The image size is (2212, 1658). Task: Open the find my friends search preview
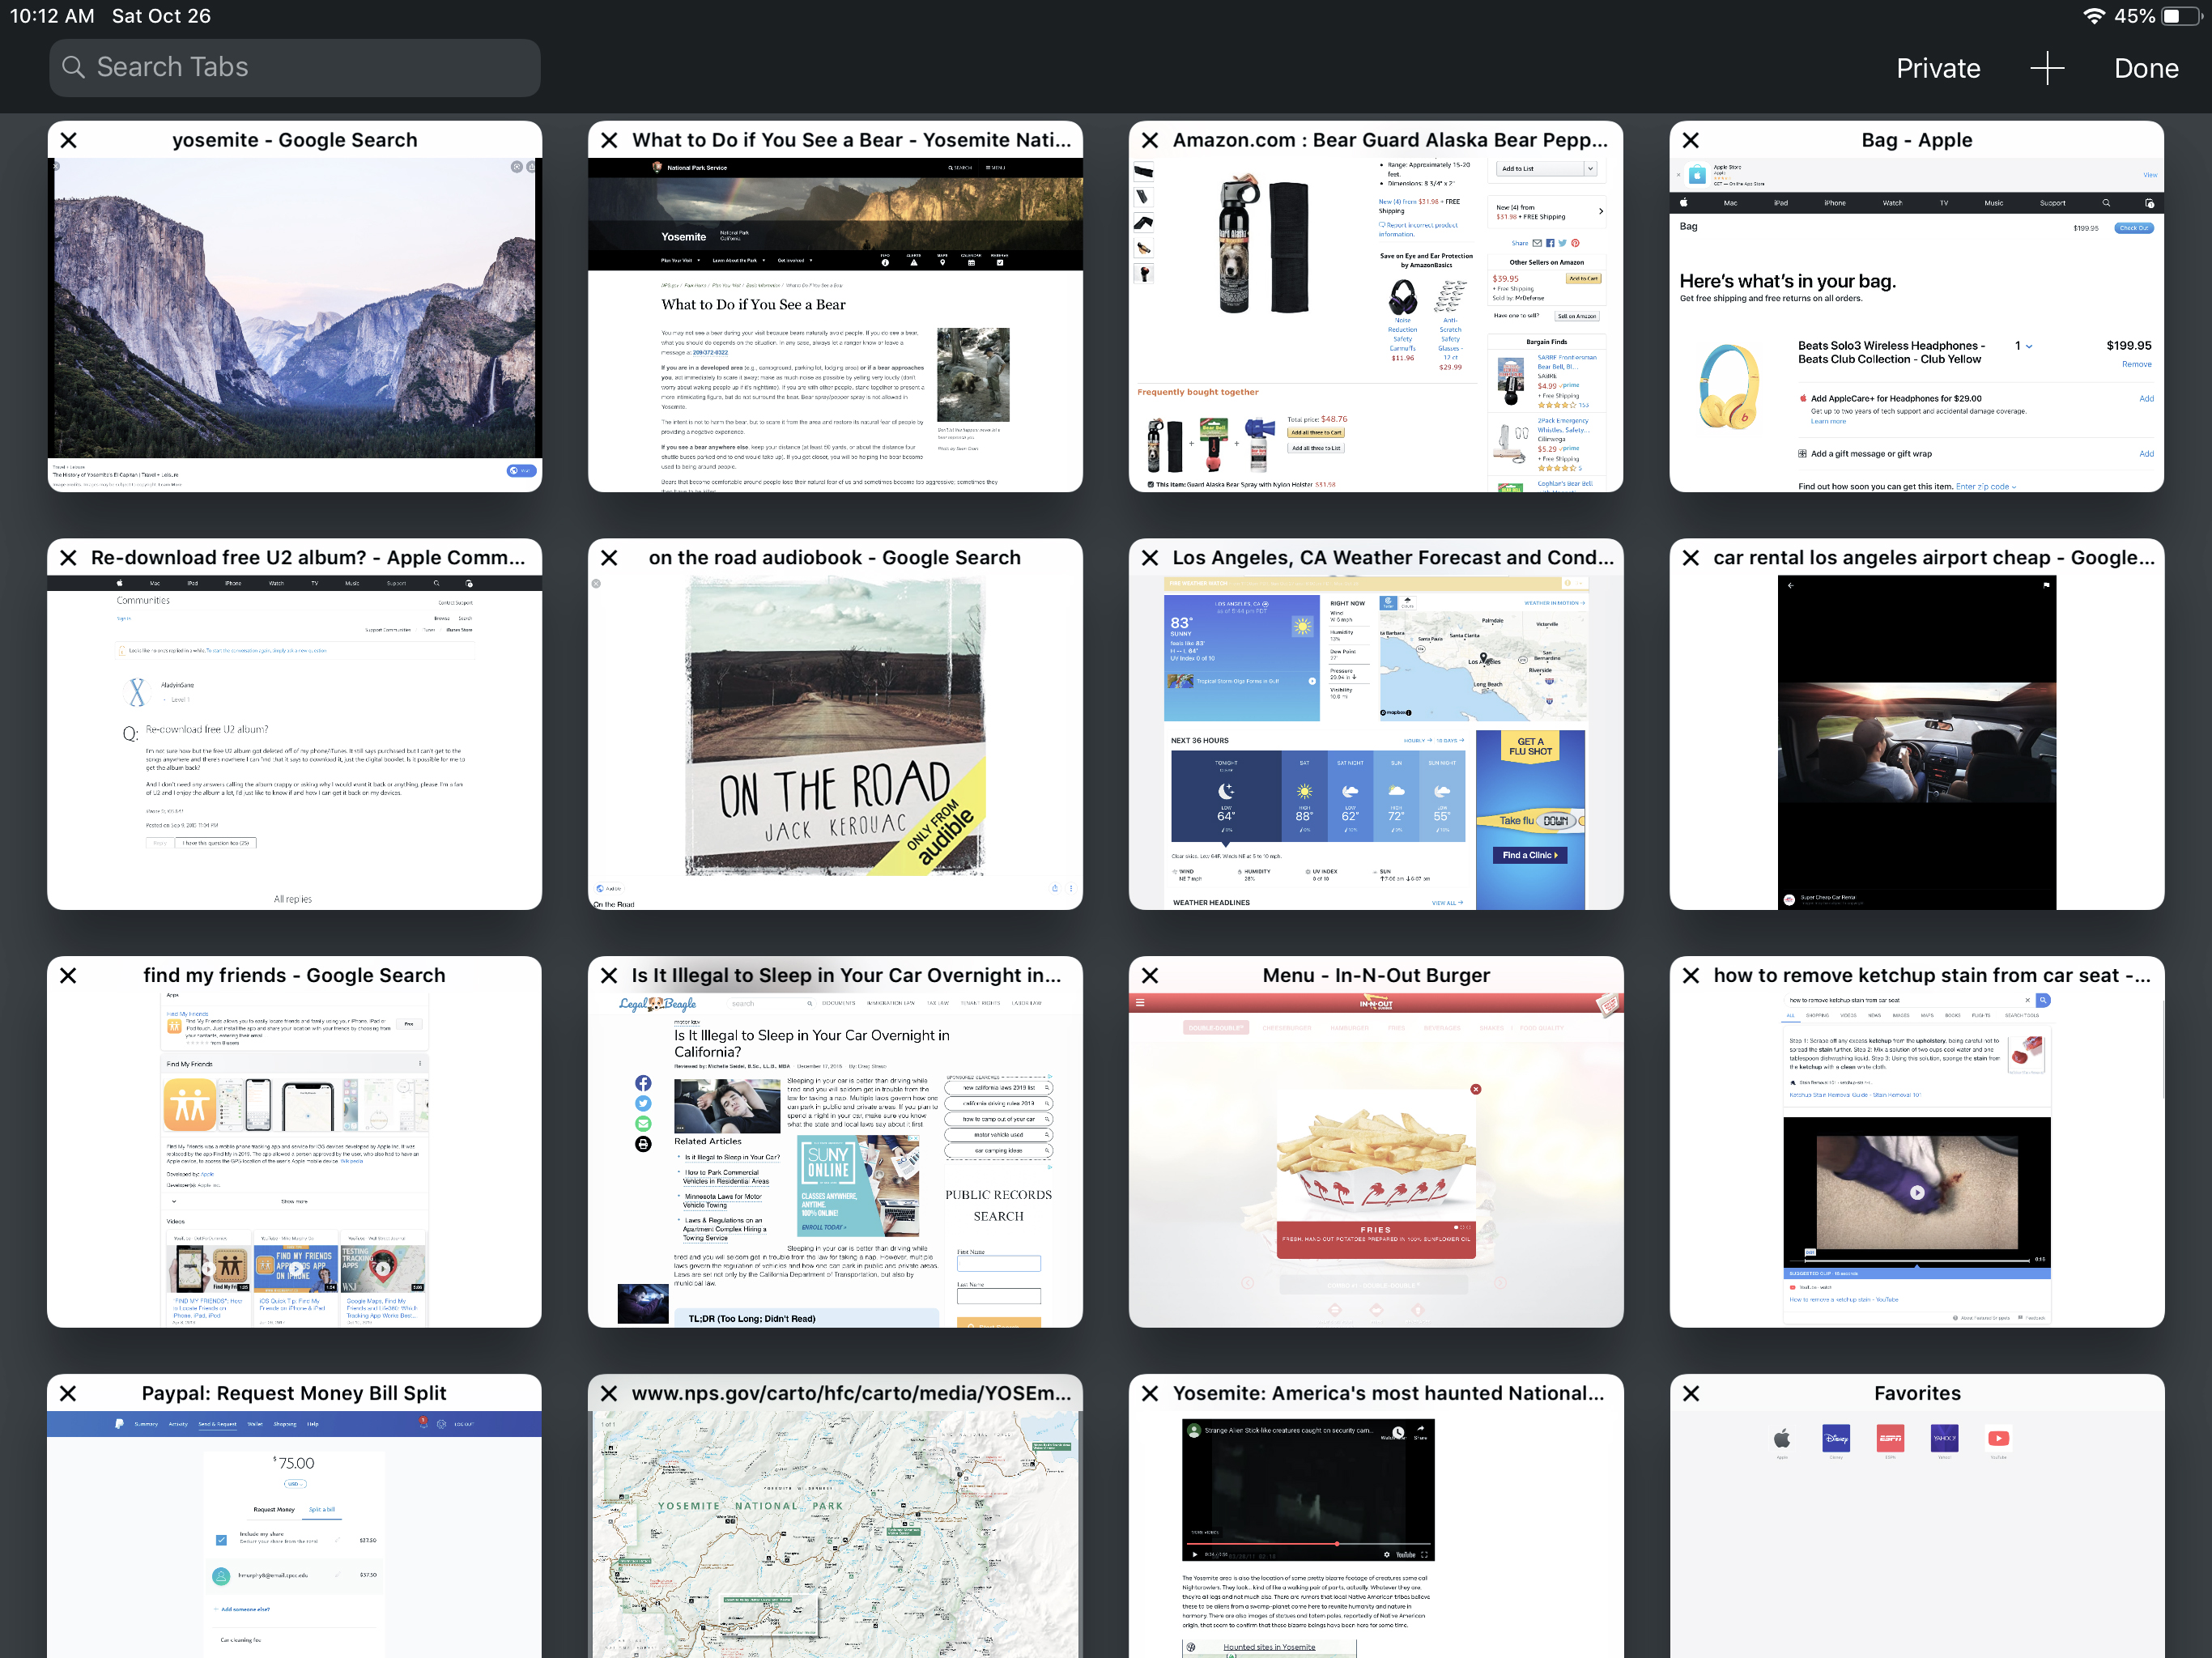(295, 1160)
